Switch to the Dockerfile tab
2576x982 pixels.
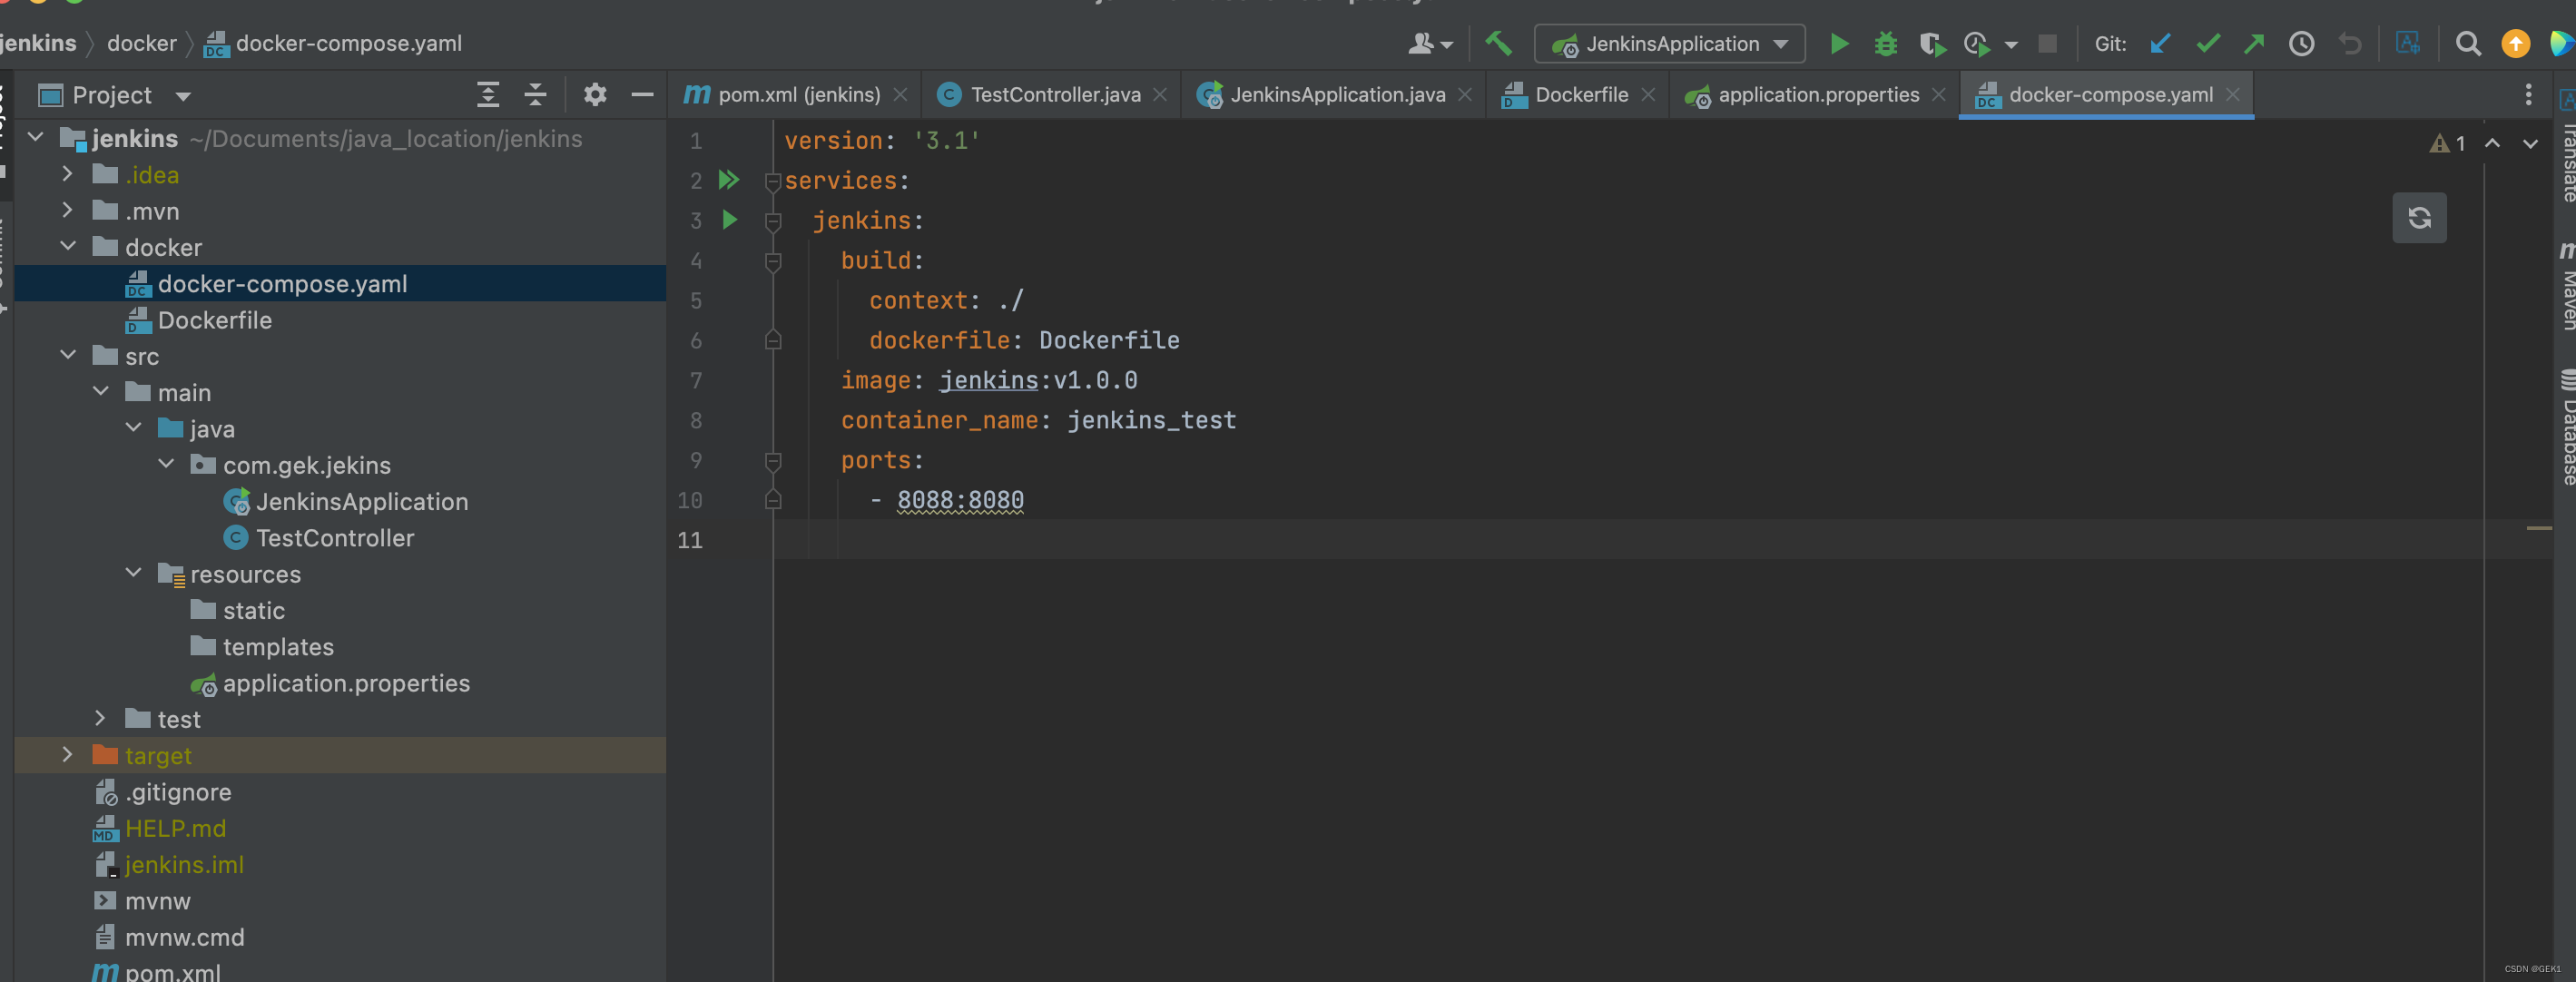click(x=1580, y=95)
